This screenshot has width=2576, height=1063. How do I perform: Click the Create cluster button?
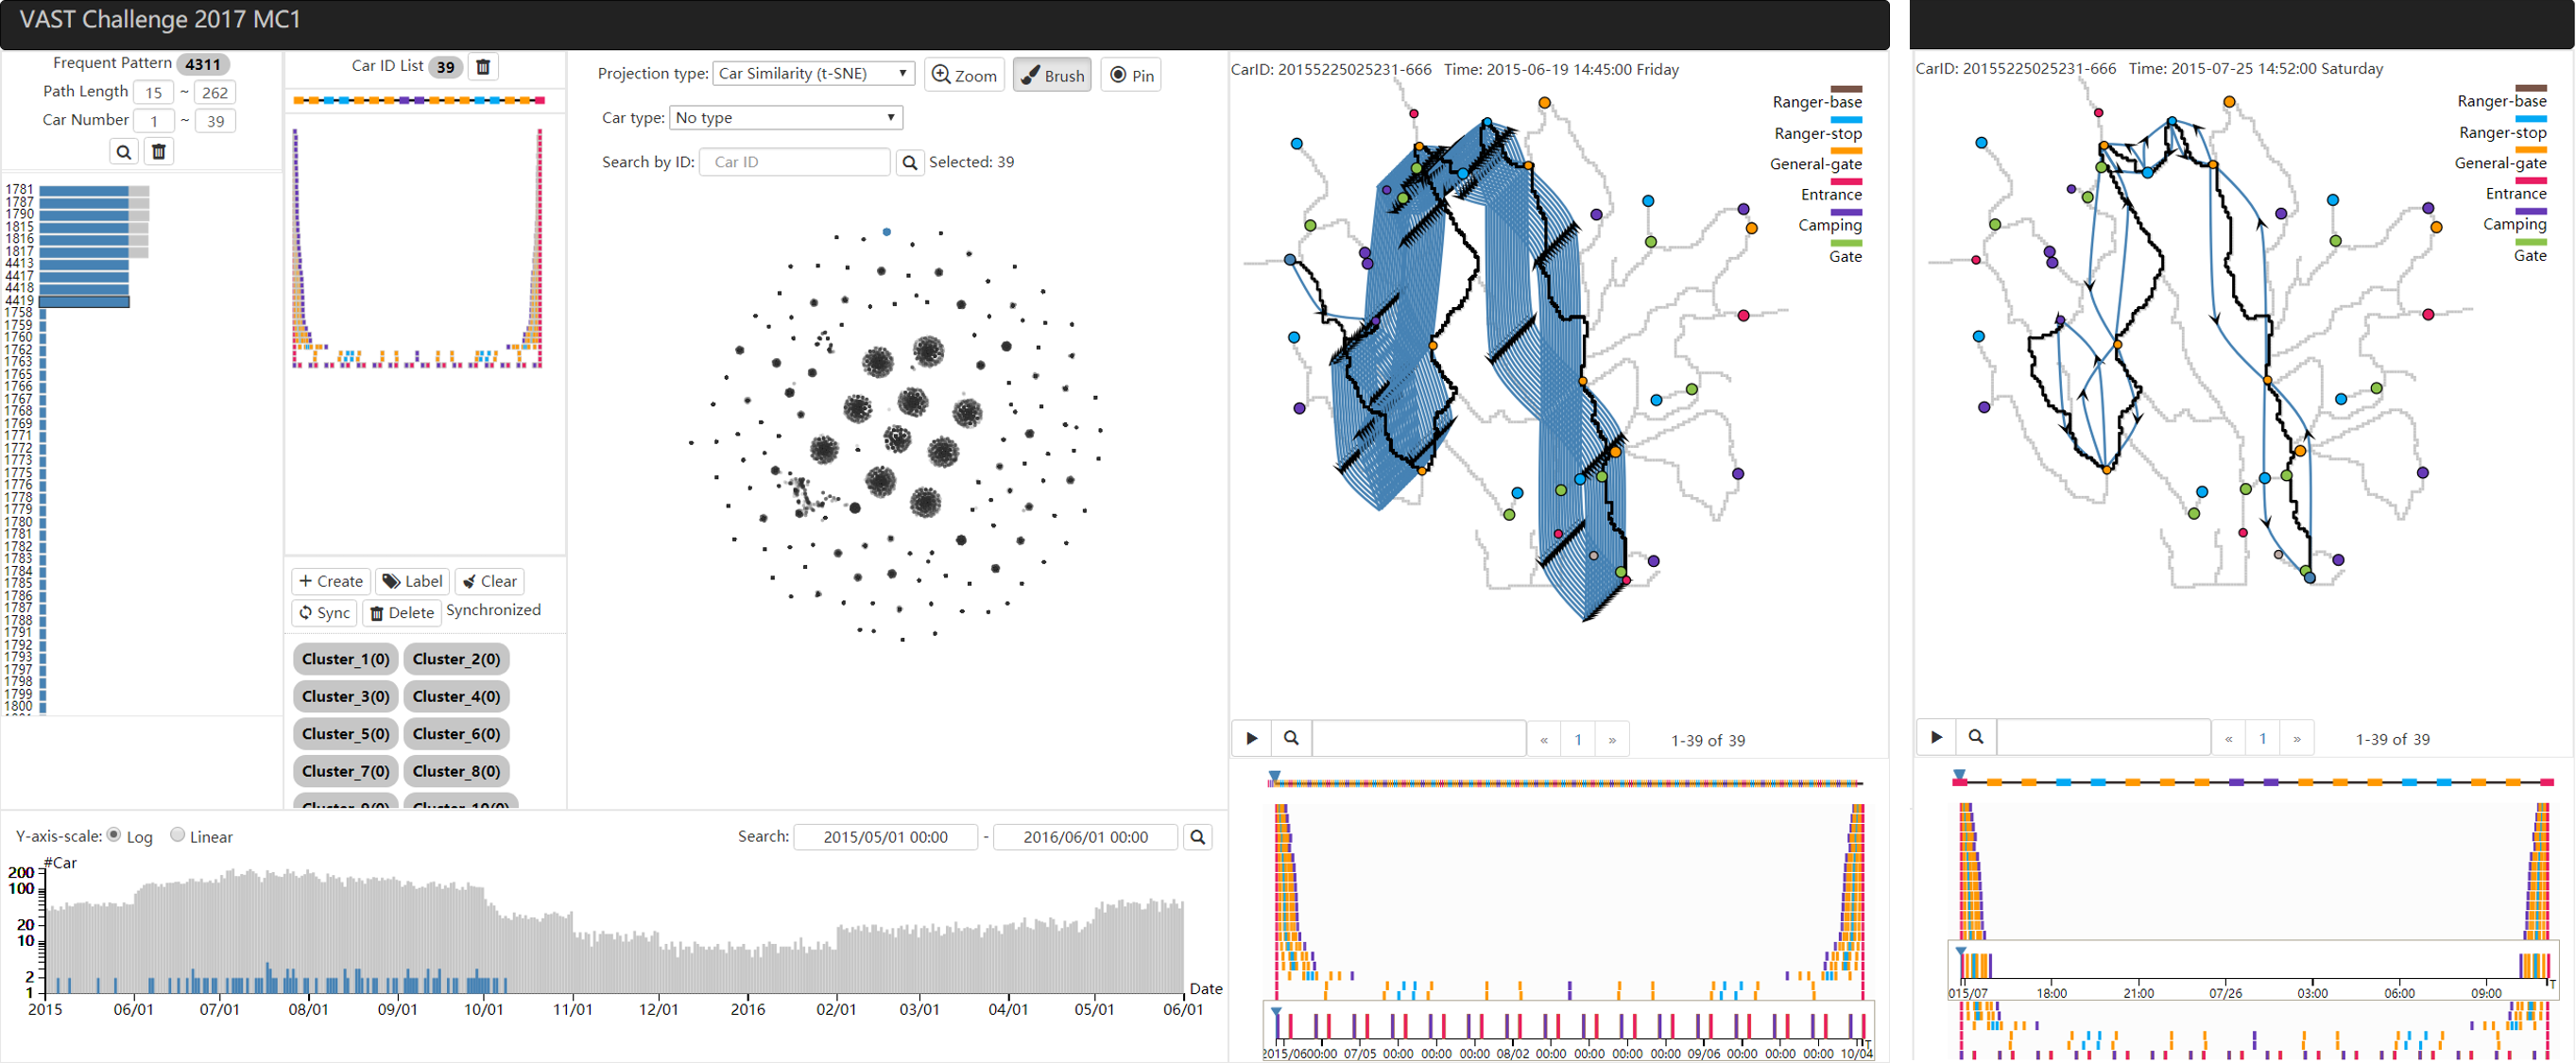331,581
